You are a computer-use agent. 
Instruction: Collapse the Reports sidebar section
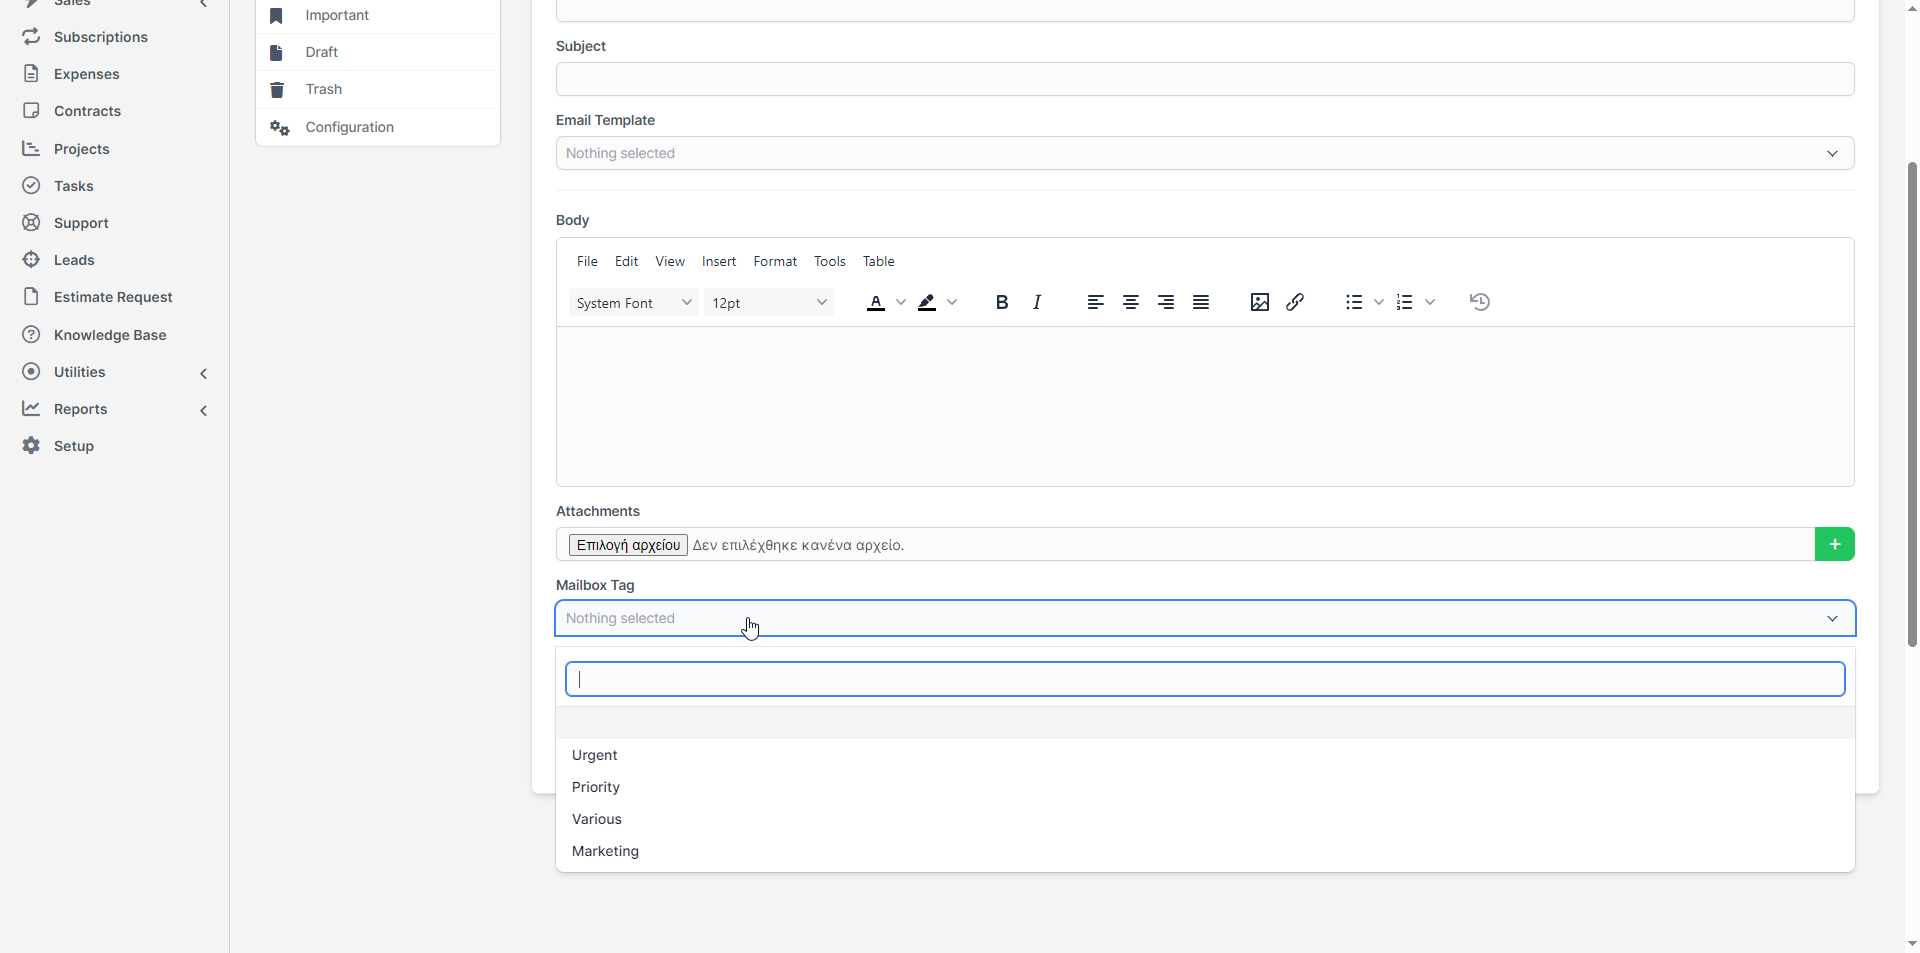pyautogui.click(x=204, y=410)
